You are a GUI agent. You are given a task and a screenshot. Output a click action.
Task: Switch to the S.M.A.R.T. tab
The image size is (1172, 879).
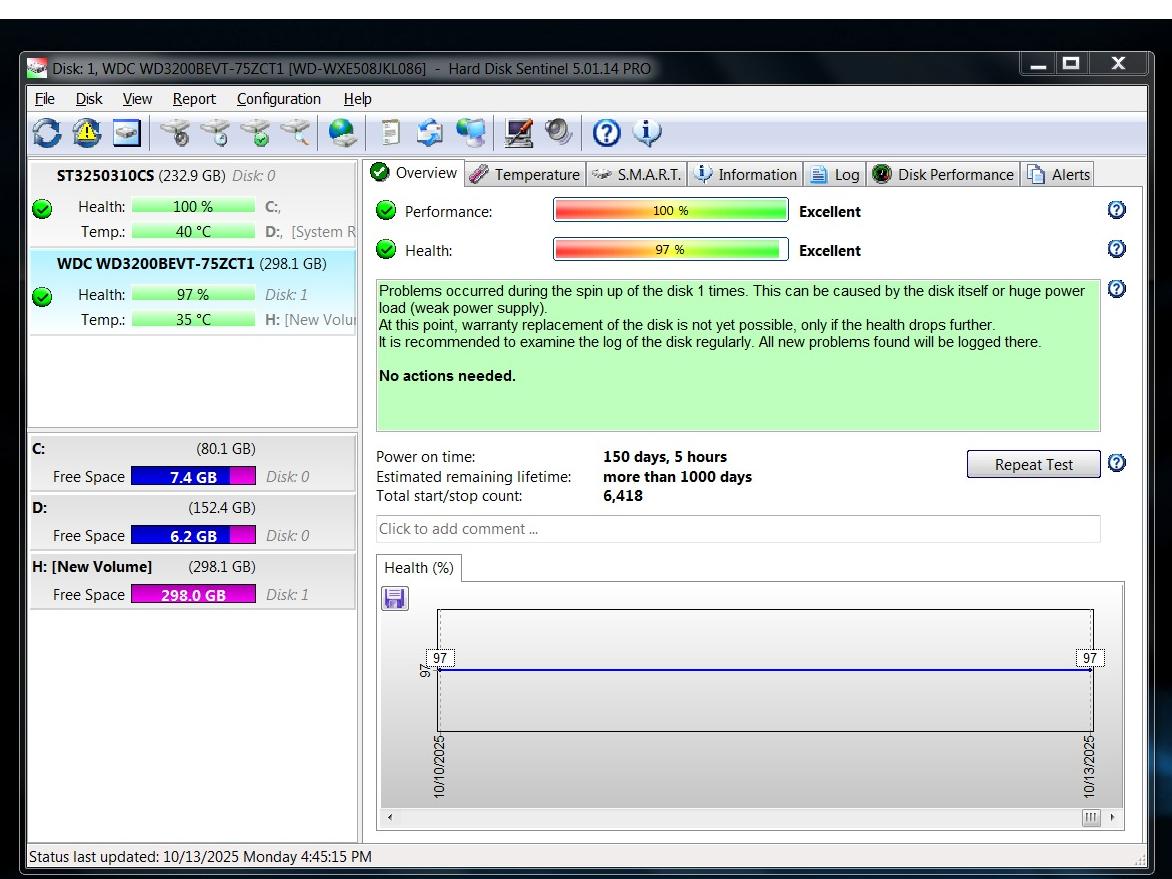[637, 174]
